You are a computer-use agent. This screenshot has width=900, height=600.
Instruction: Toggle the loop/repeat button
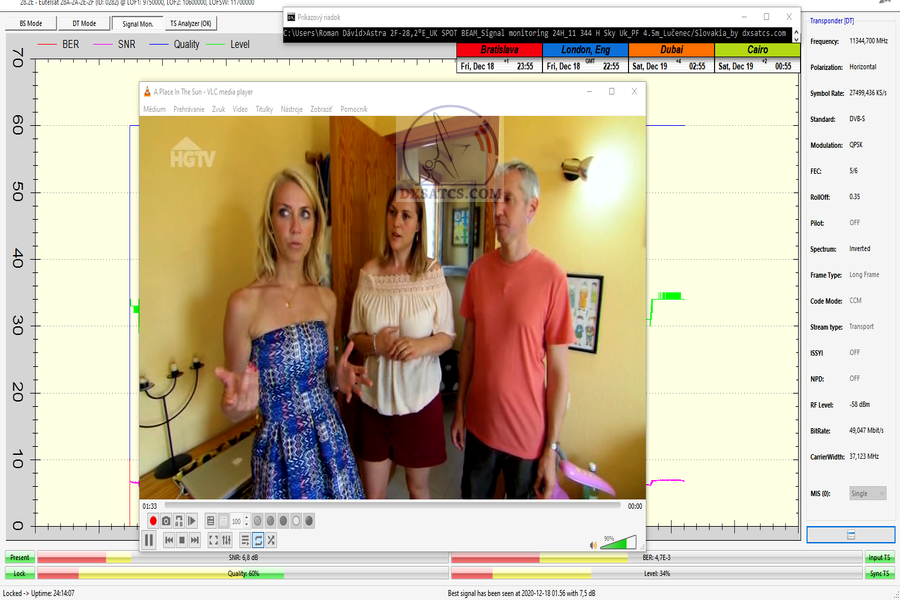[x=258, y=540]
